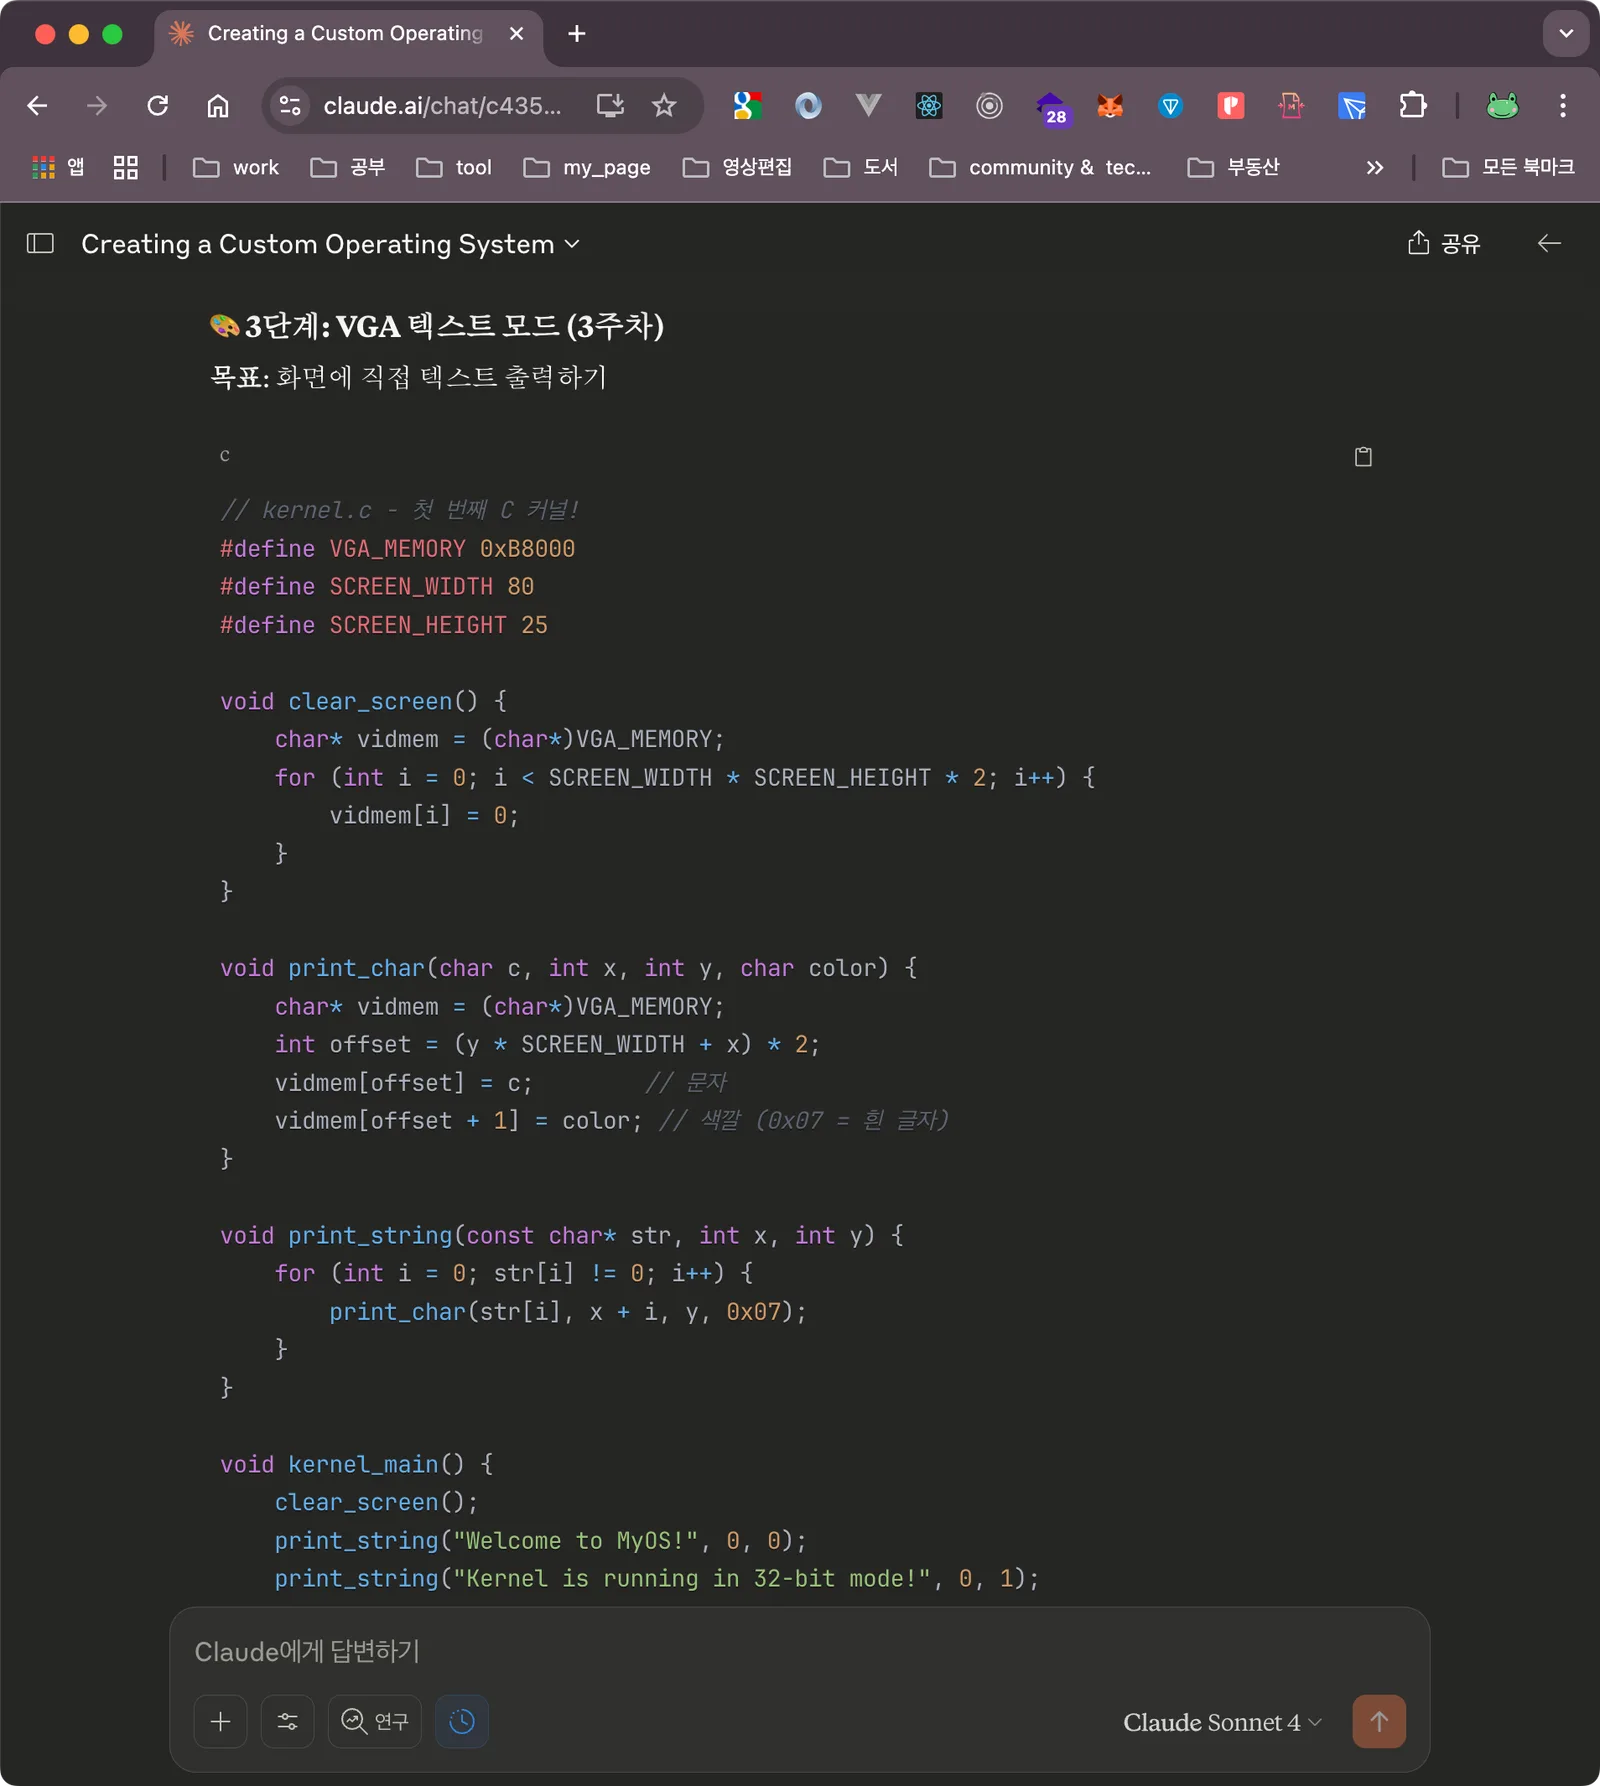Open the MetaMask fox extension
Image resolution: width=1600 pixels, height=1786 pixels.
[x=1110, y=105]
